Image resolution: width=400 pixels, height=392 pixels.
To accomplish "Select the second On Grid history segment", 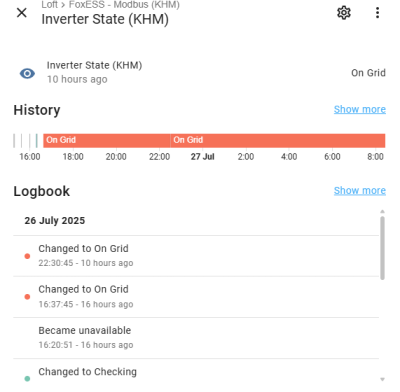I will 278,140.
